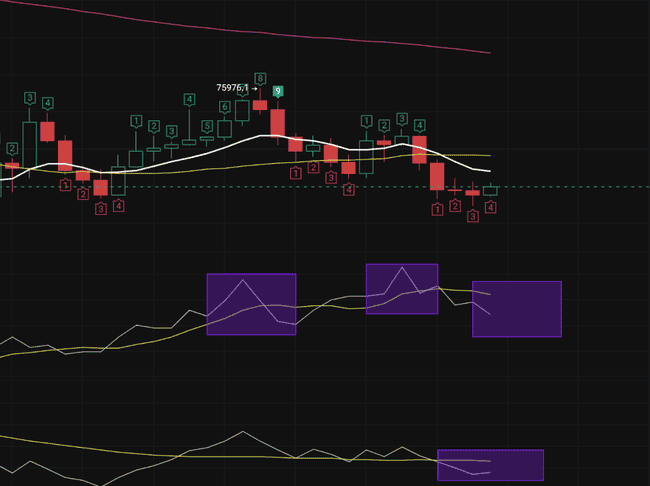This screenshot has height=486, width=650.
Task: Select the green 8 marker above the peak candle
Action: (260, 78)
